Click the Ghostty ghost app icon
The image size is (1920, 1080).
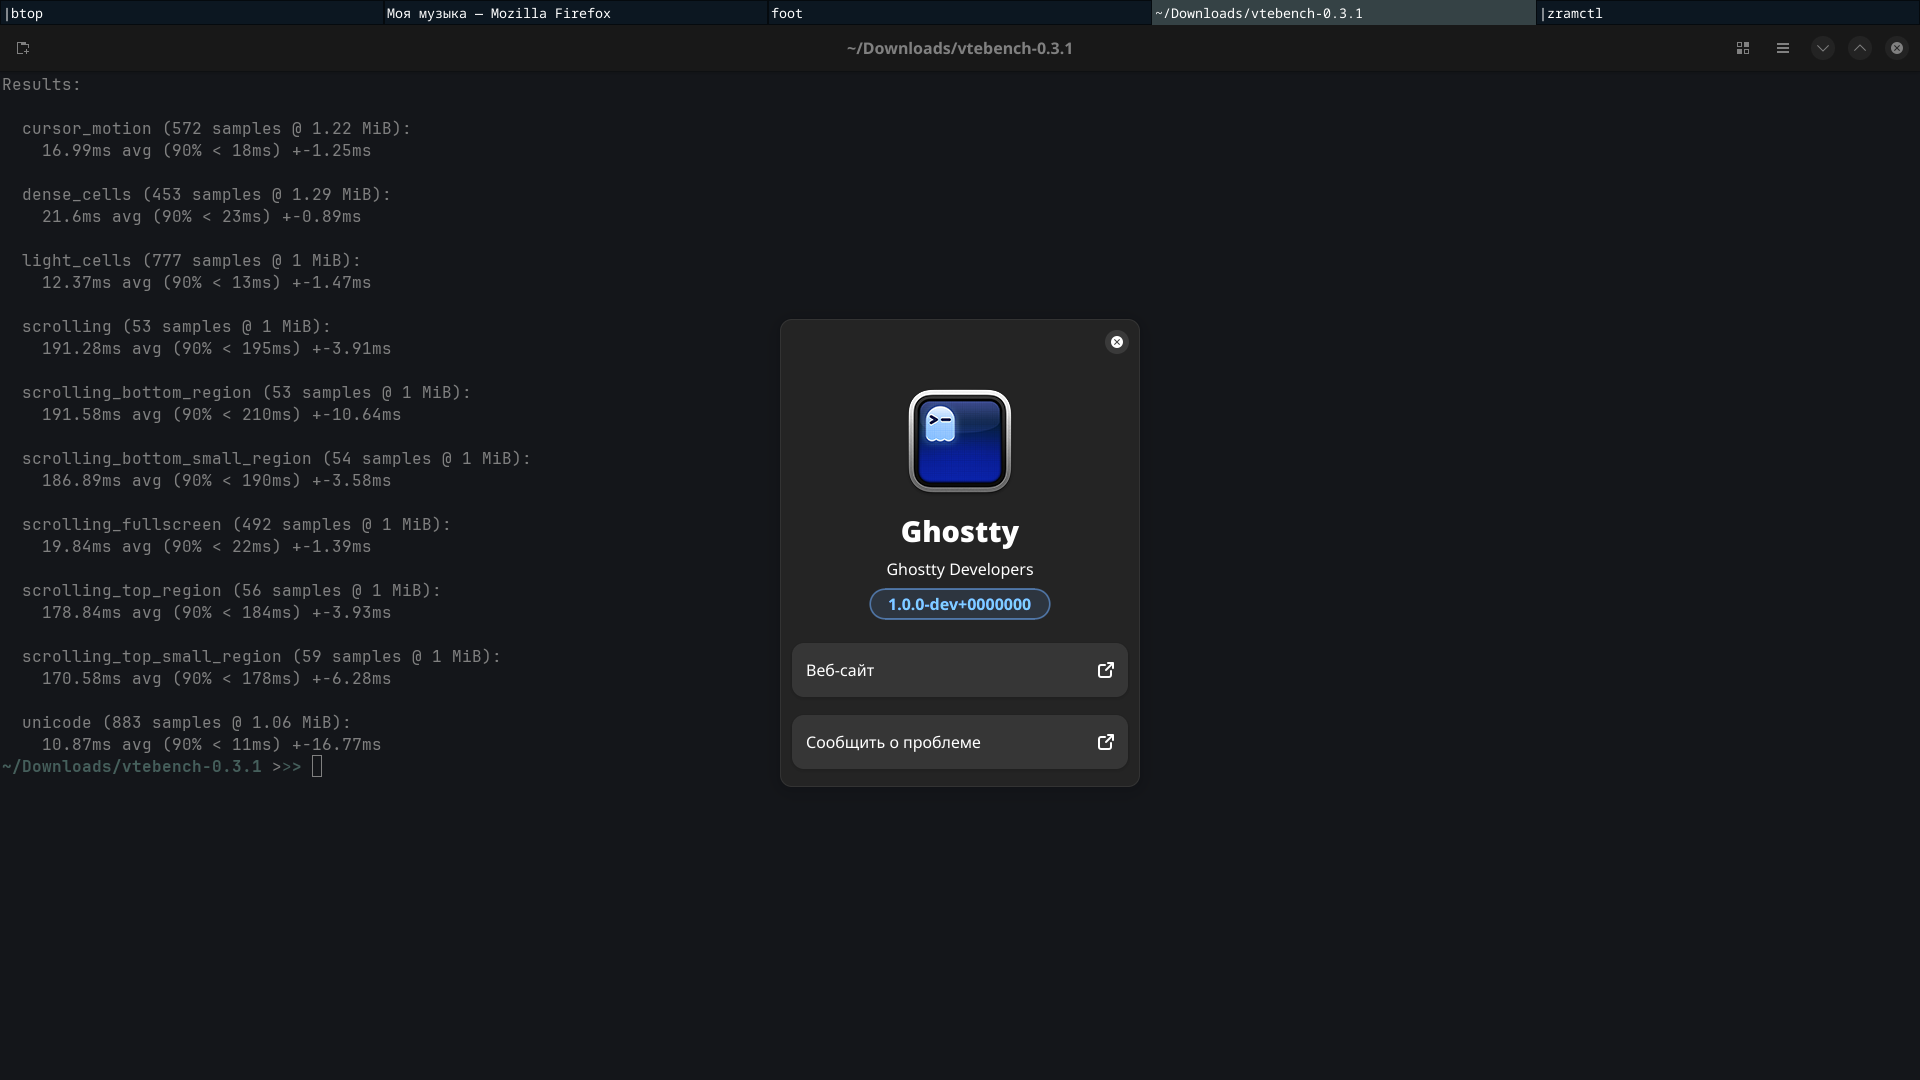click(960, 441)
